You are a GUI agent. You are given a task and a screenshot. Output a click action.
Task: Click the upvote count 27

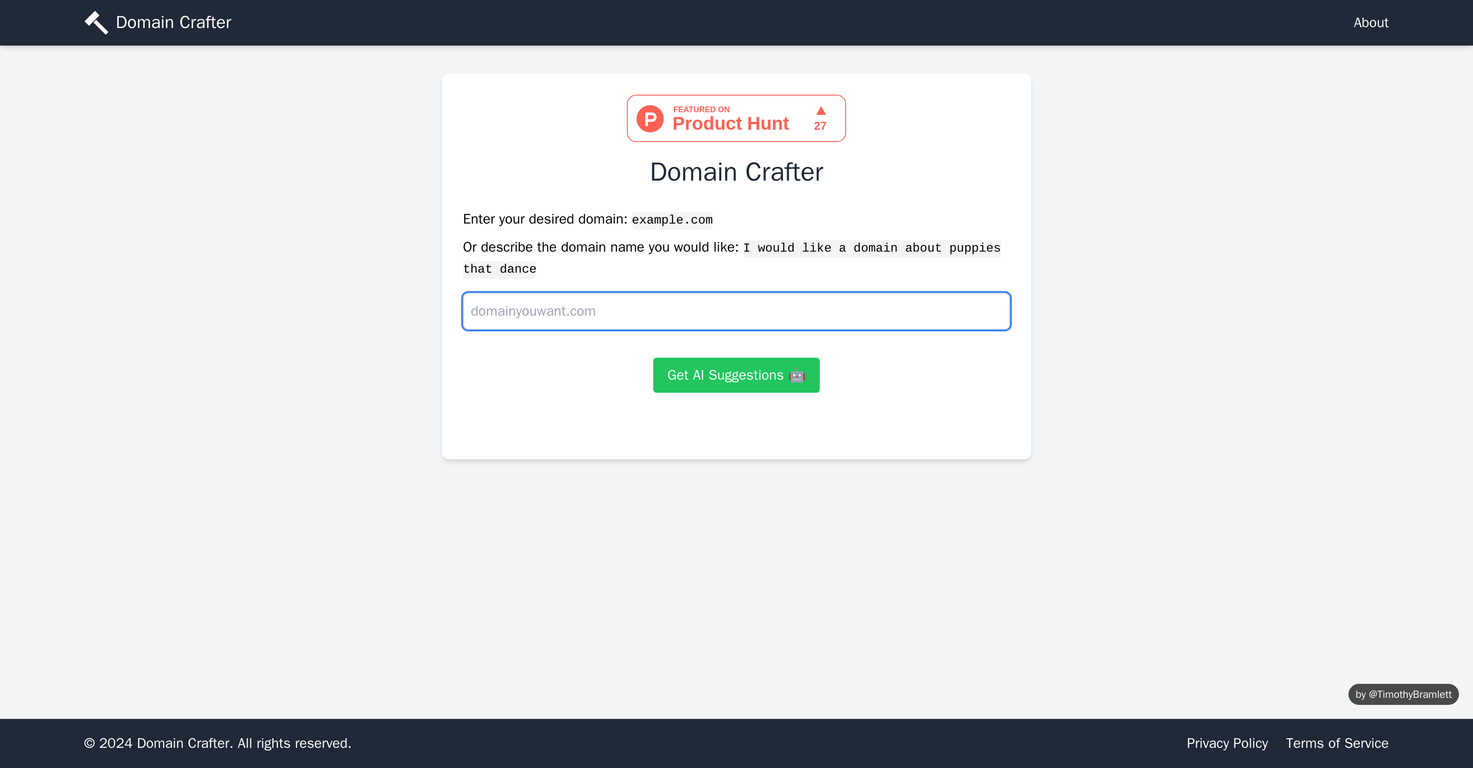[x=820, y=126]
